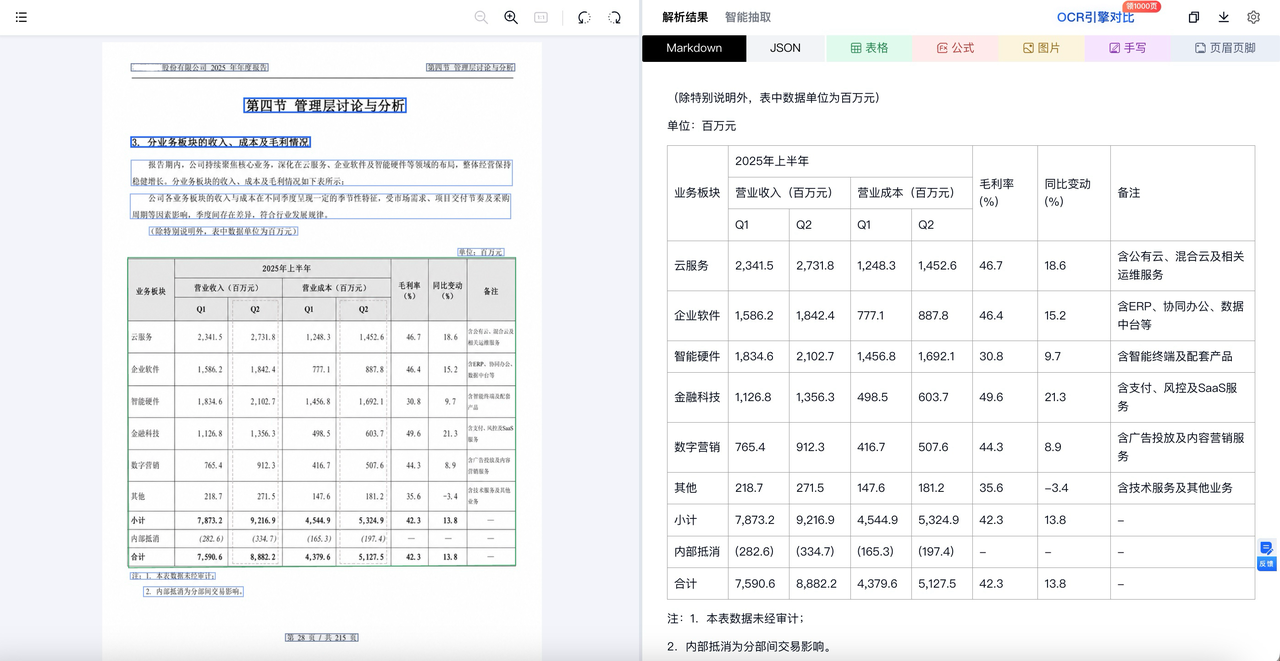Click the 金融科技 cell in parsed table
The height and width of the screenshot is (661, 1280).
tap(698, 397)
